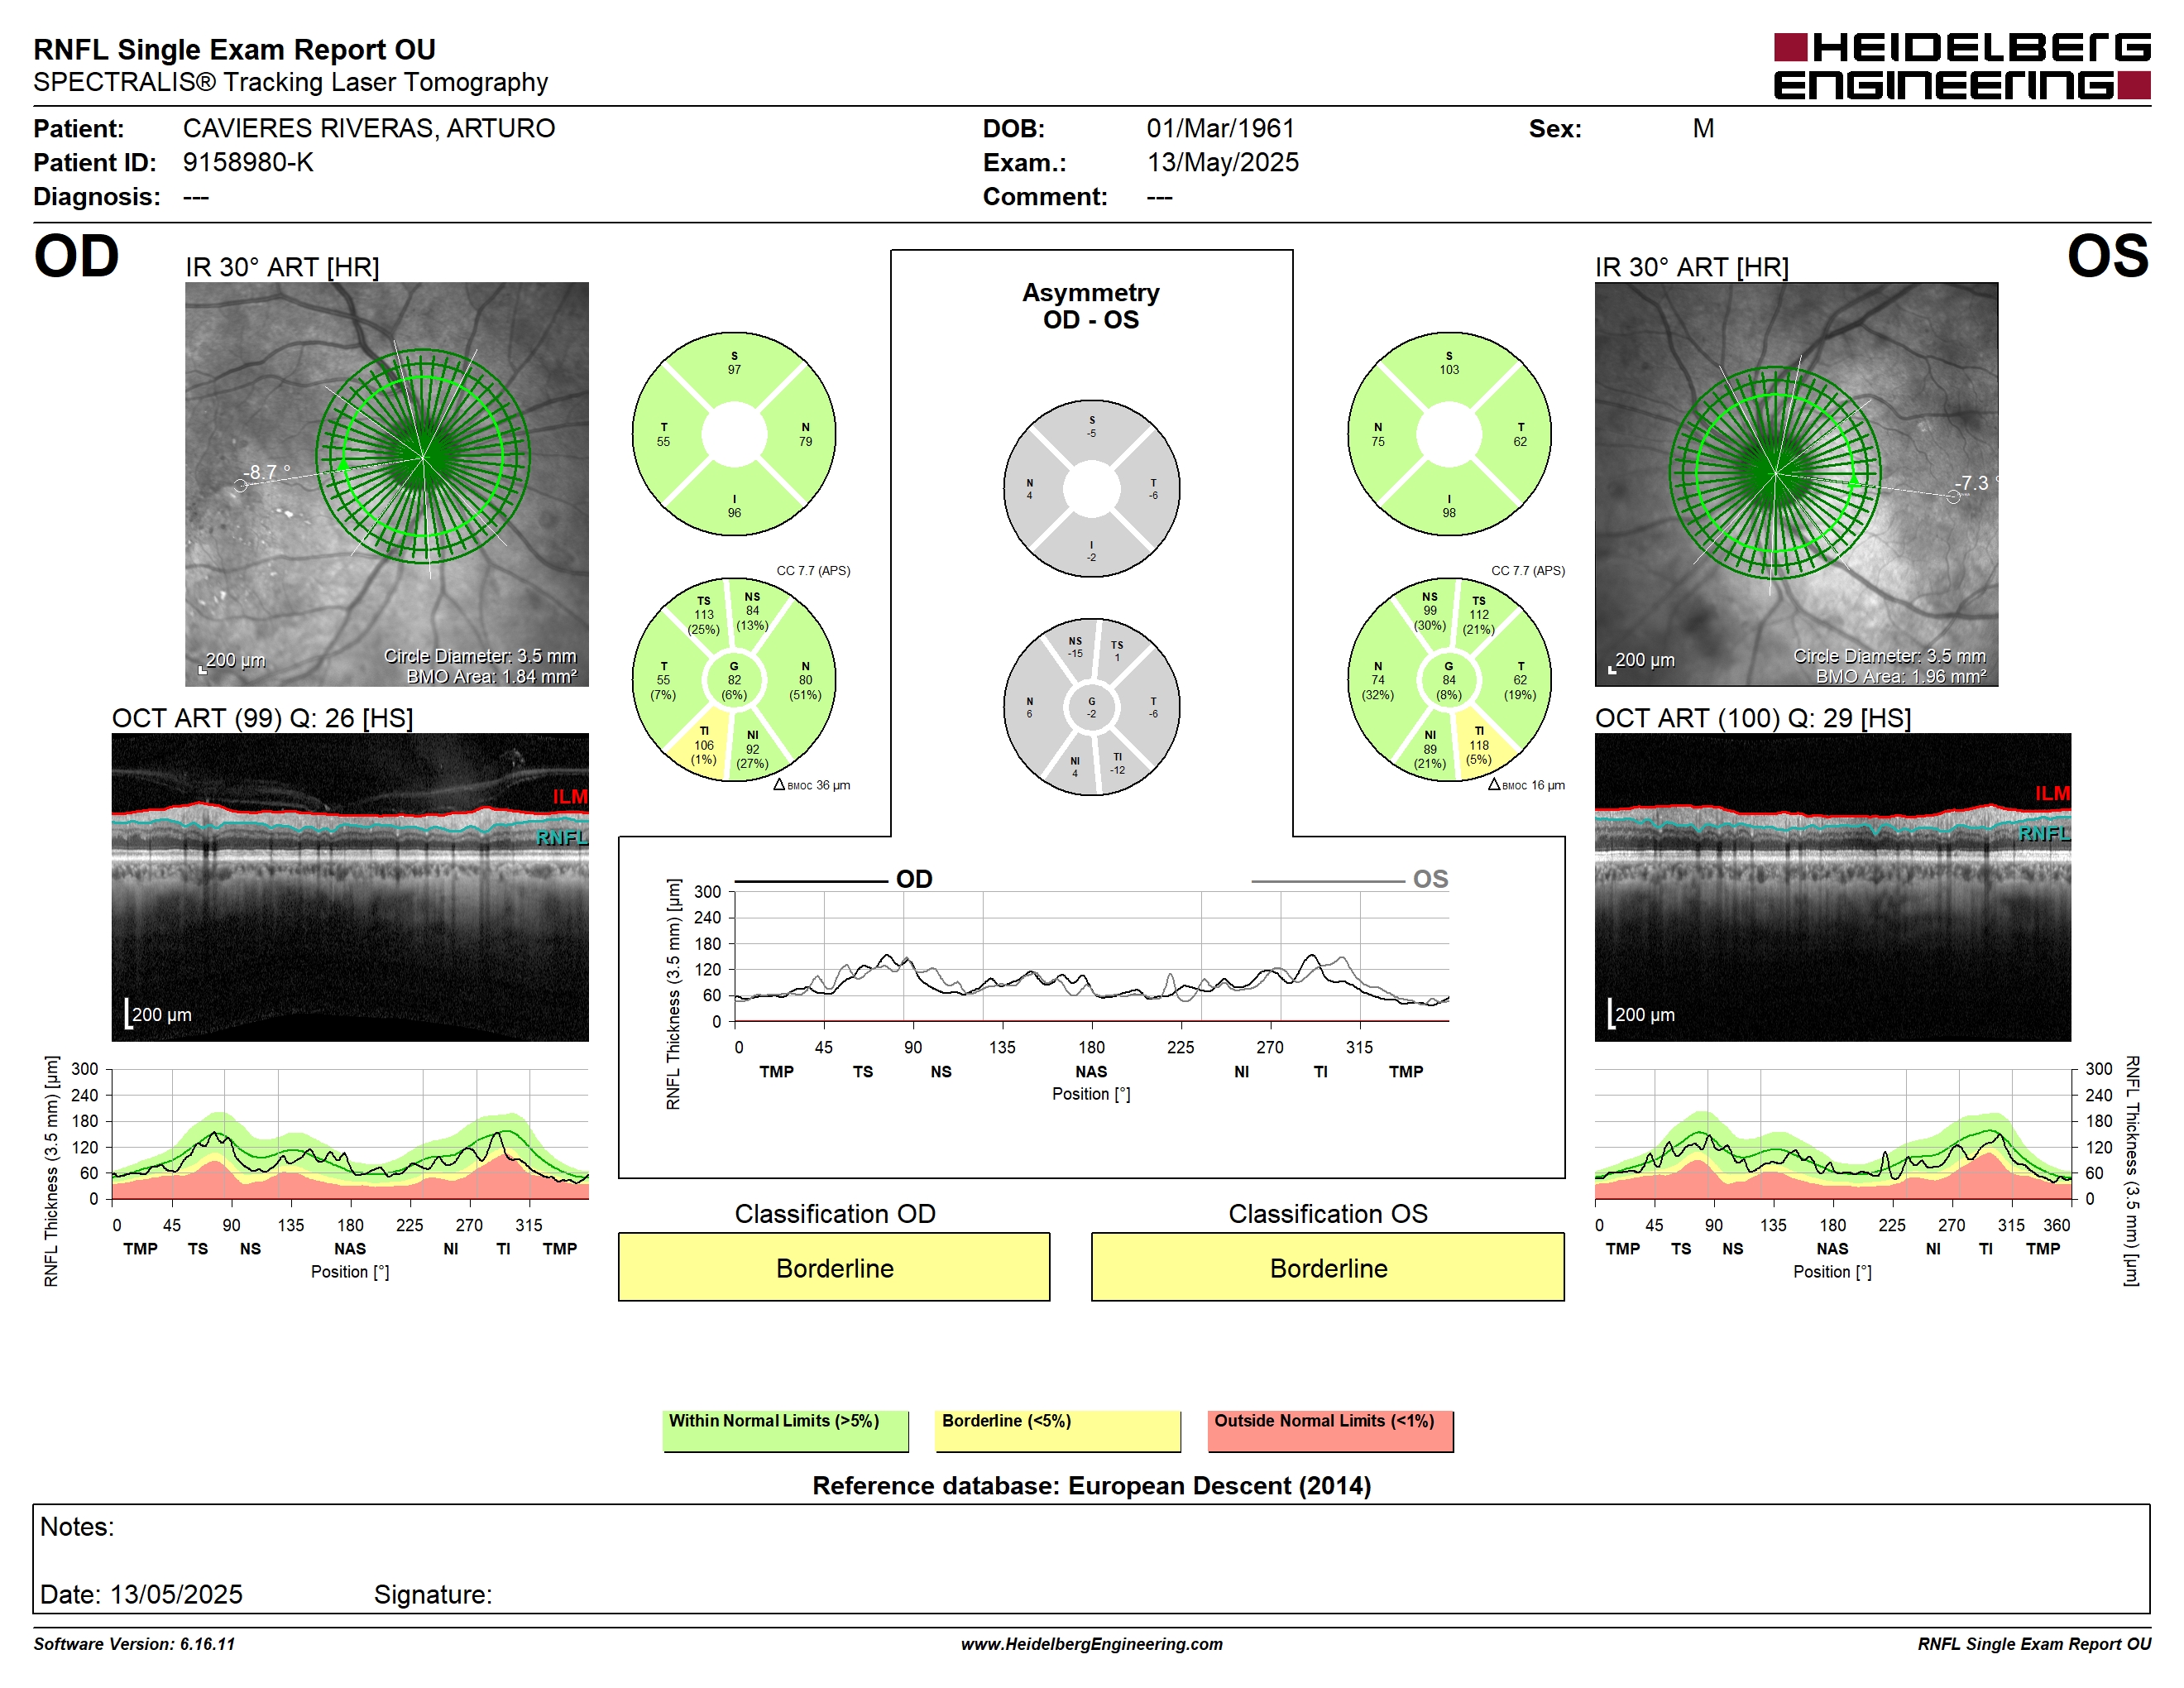The width and height of the screenshot is (2184, 1688).
Task: Click BMO Area: 1.96 mm² caption
Action: pos(1901,676)
